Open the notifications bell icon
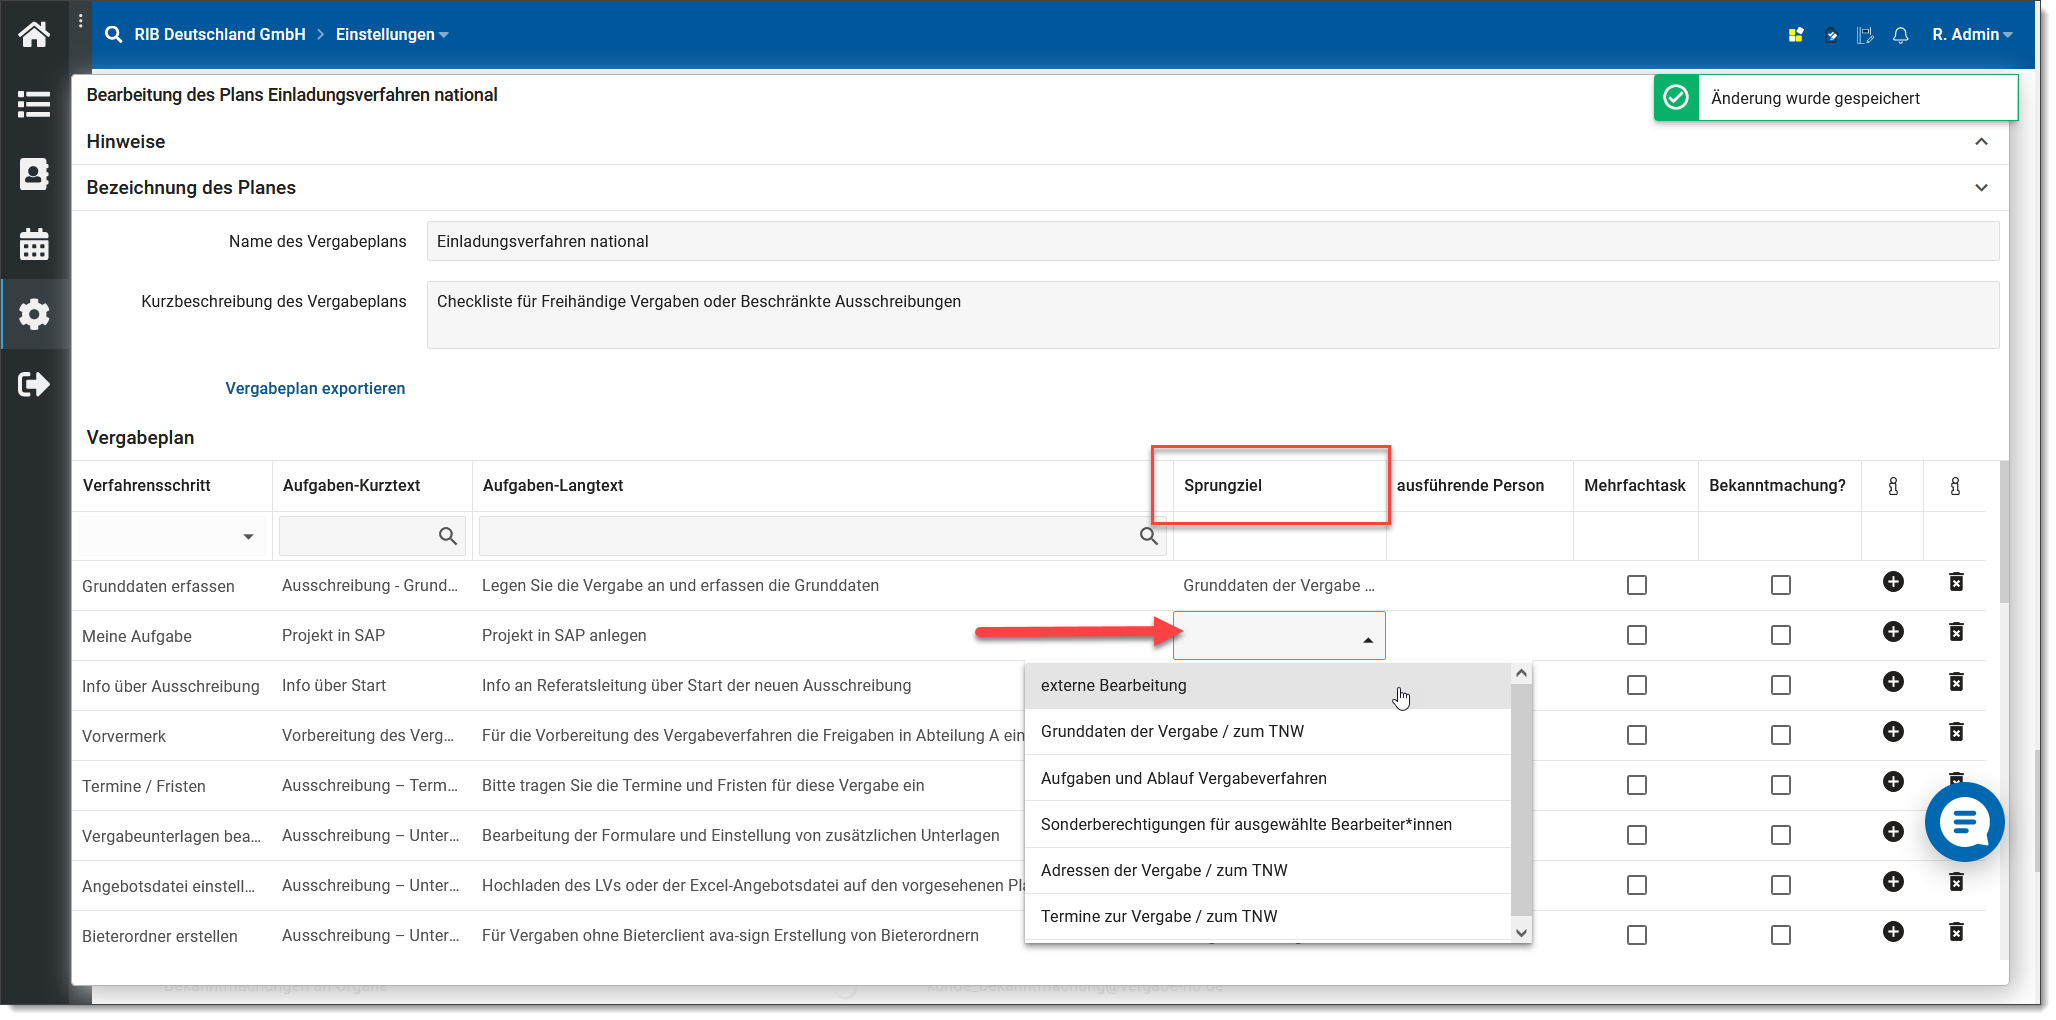This screenshot has width=2056, height=1020. coord(1900,35)
